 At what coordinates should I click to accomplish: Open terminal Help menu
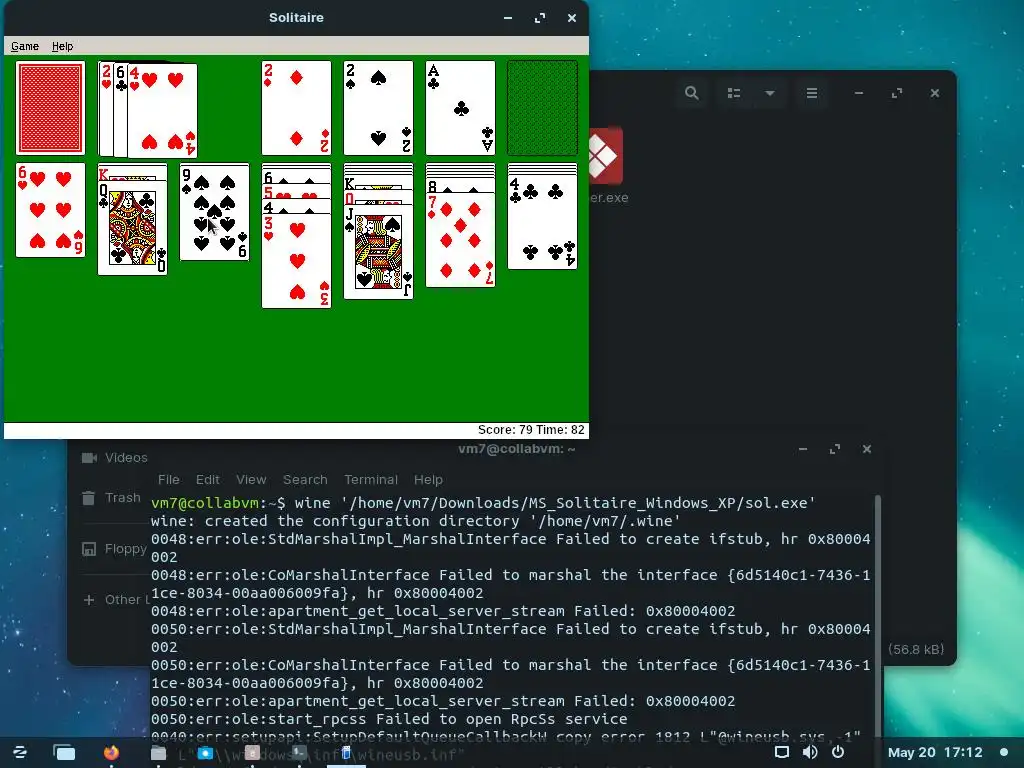pyautogui.click(x=428, y=479)
